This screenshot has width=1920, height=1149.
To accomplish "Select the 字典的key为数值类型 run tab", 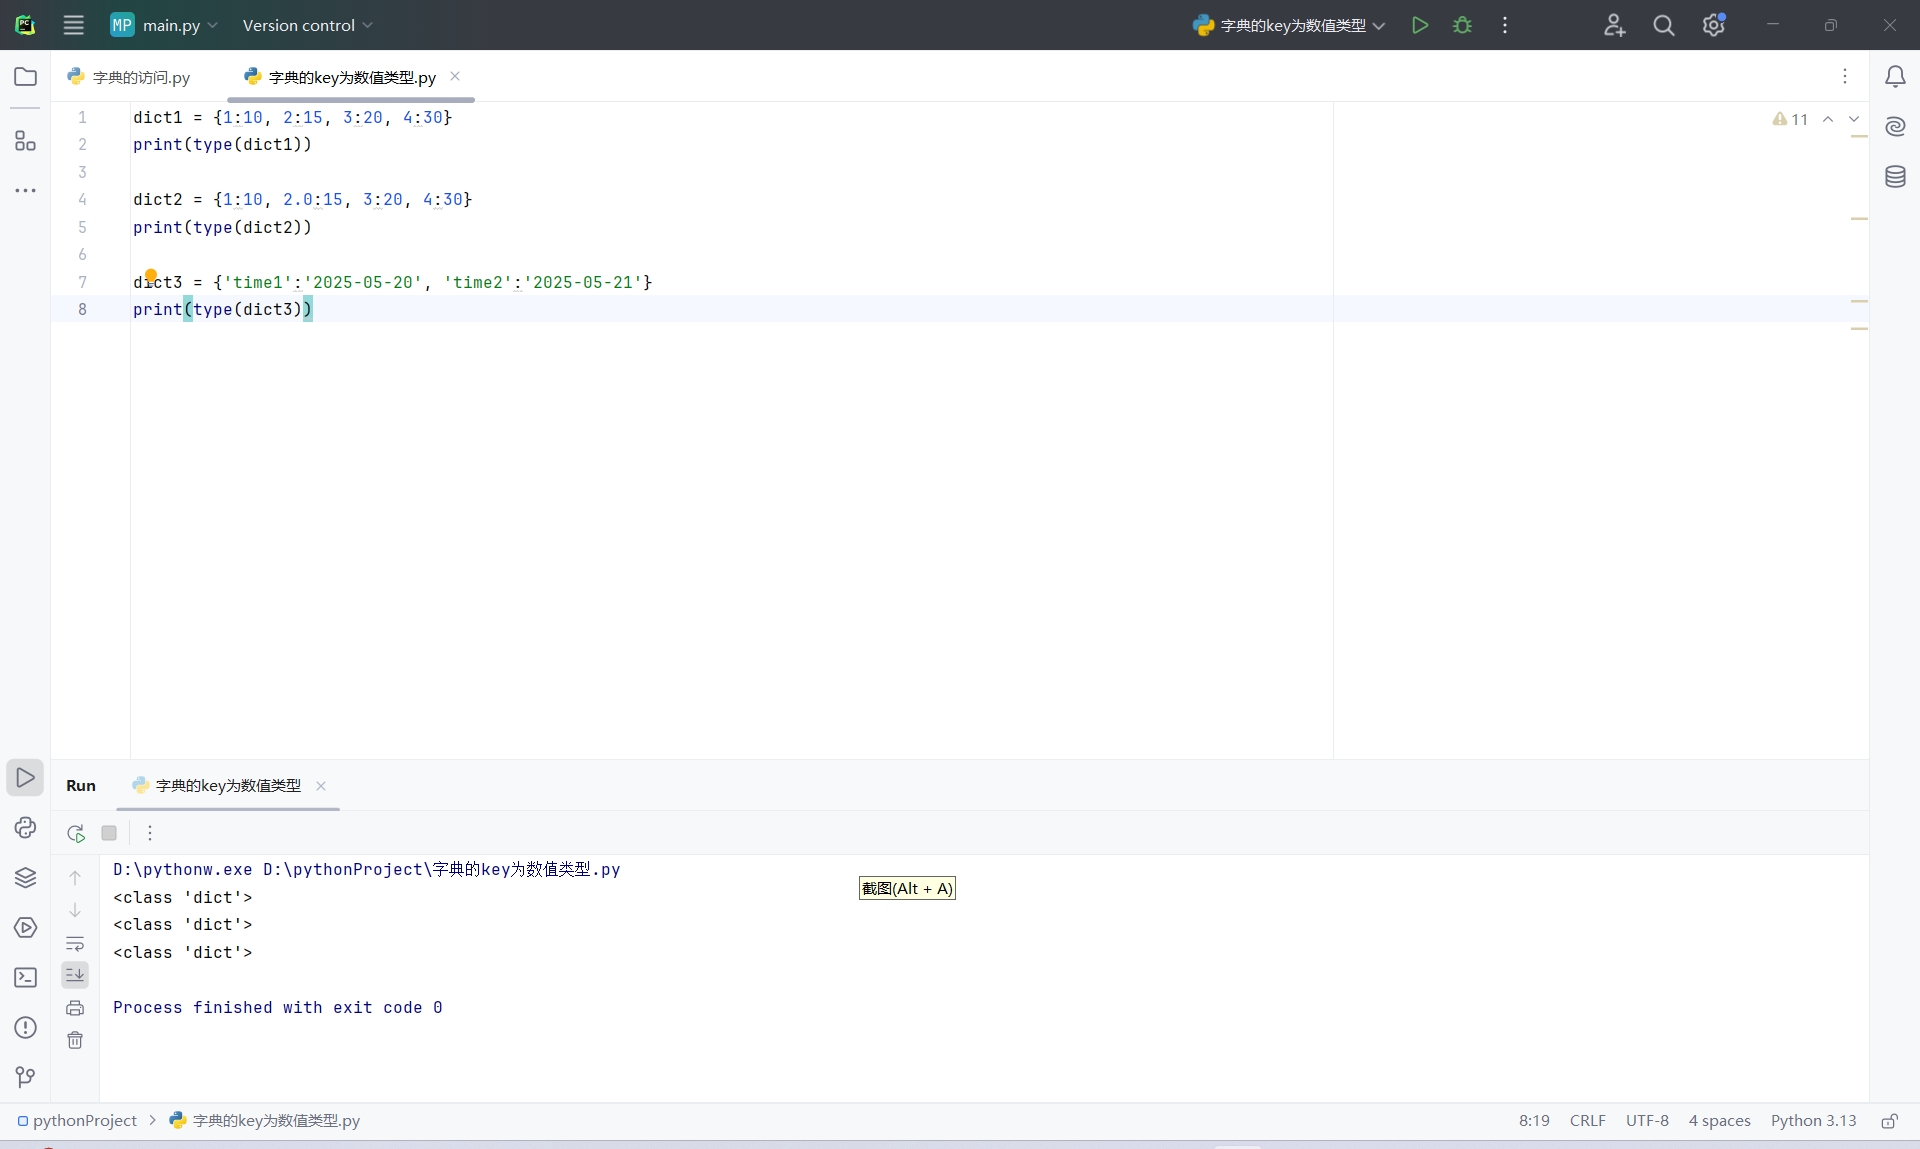I will click(x=228, y=785).
